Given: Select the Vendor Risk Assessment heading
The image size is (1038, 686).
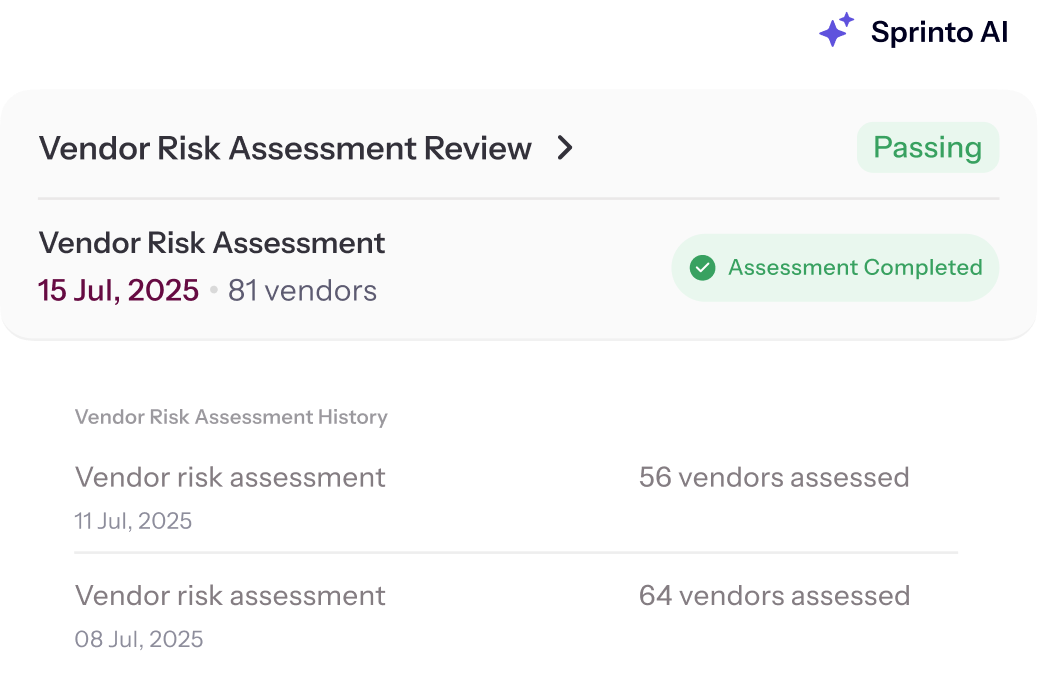Looking at the screenshot, I should pos(211,243).
